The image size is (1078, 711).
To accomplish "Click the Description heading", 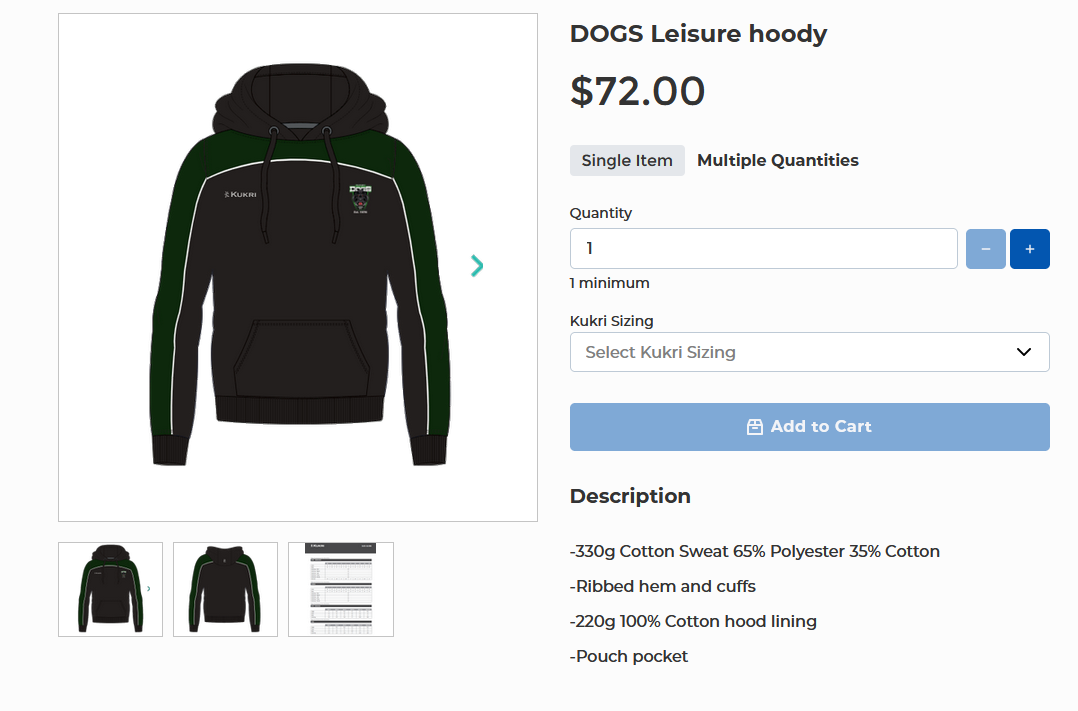I will (x=630, y=496).
